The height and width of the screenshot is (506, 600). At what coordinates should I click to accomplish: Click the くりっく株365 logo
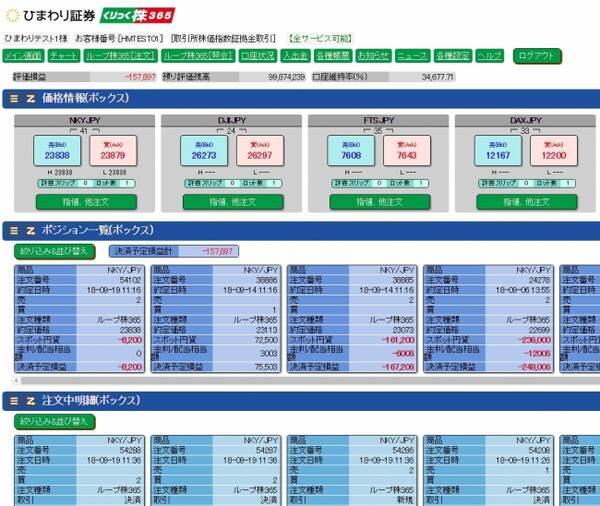[137, 16]
